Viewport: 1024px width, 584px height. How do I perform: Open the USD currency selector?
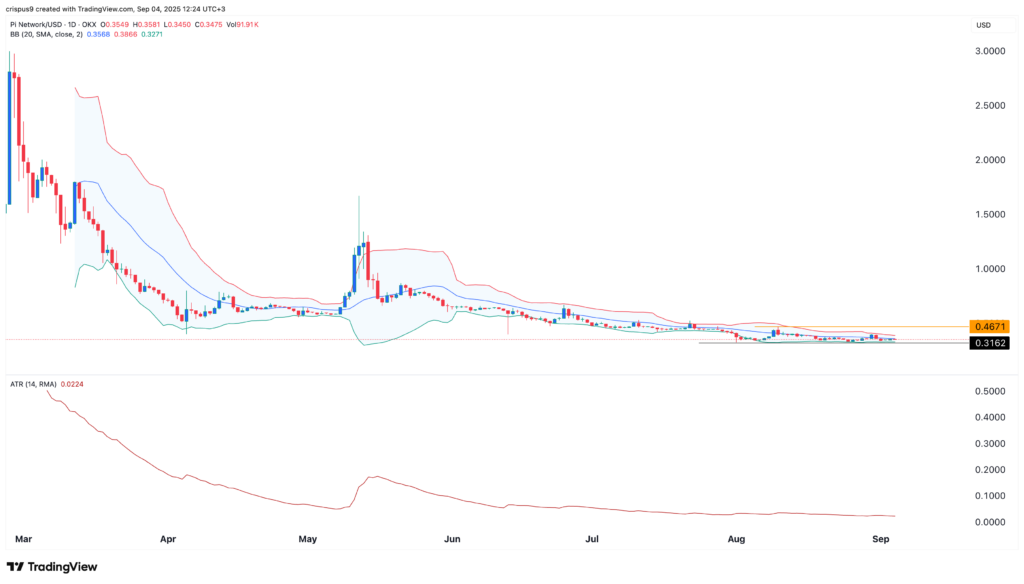click(x=982, y=25)
